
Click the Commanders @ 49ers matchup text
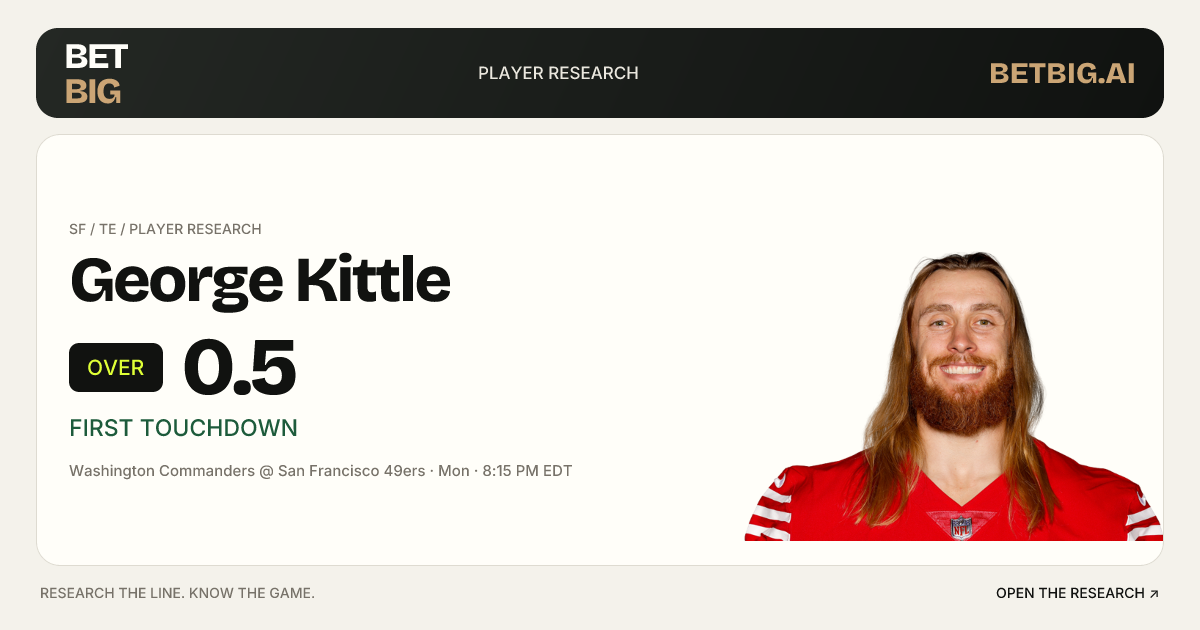coord(320,470)
